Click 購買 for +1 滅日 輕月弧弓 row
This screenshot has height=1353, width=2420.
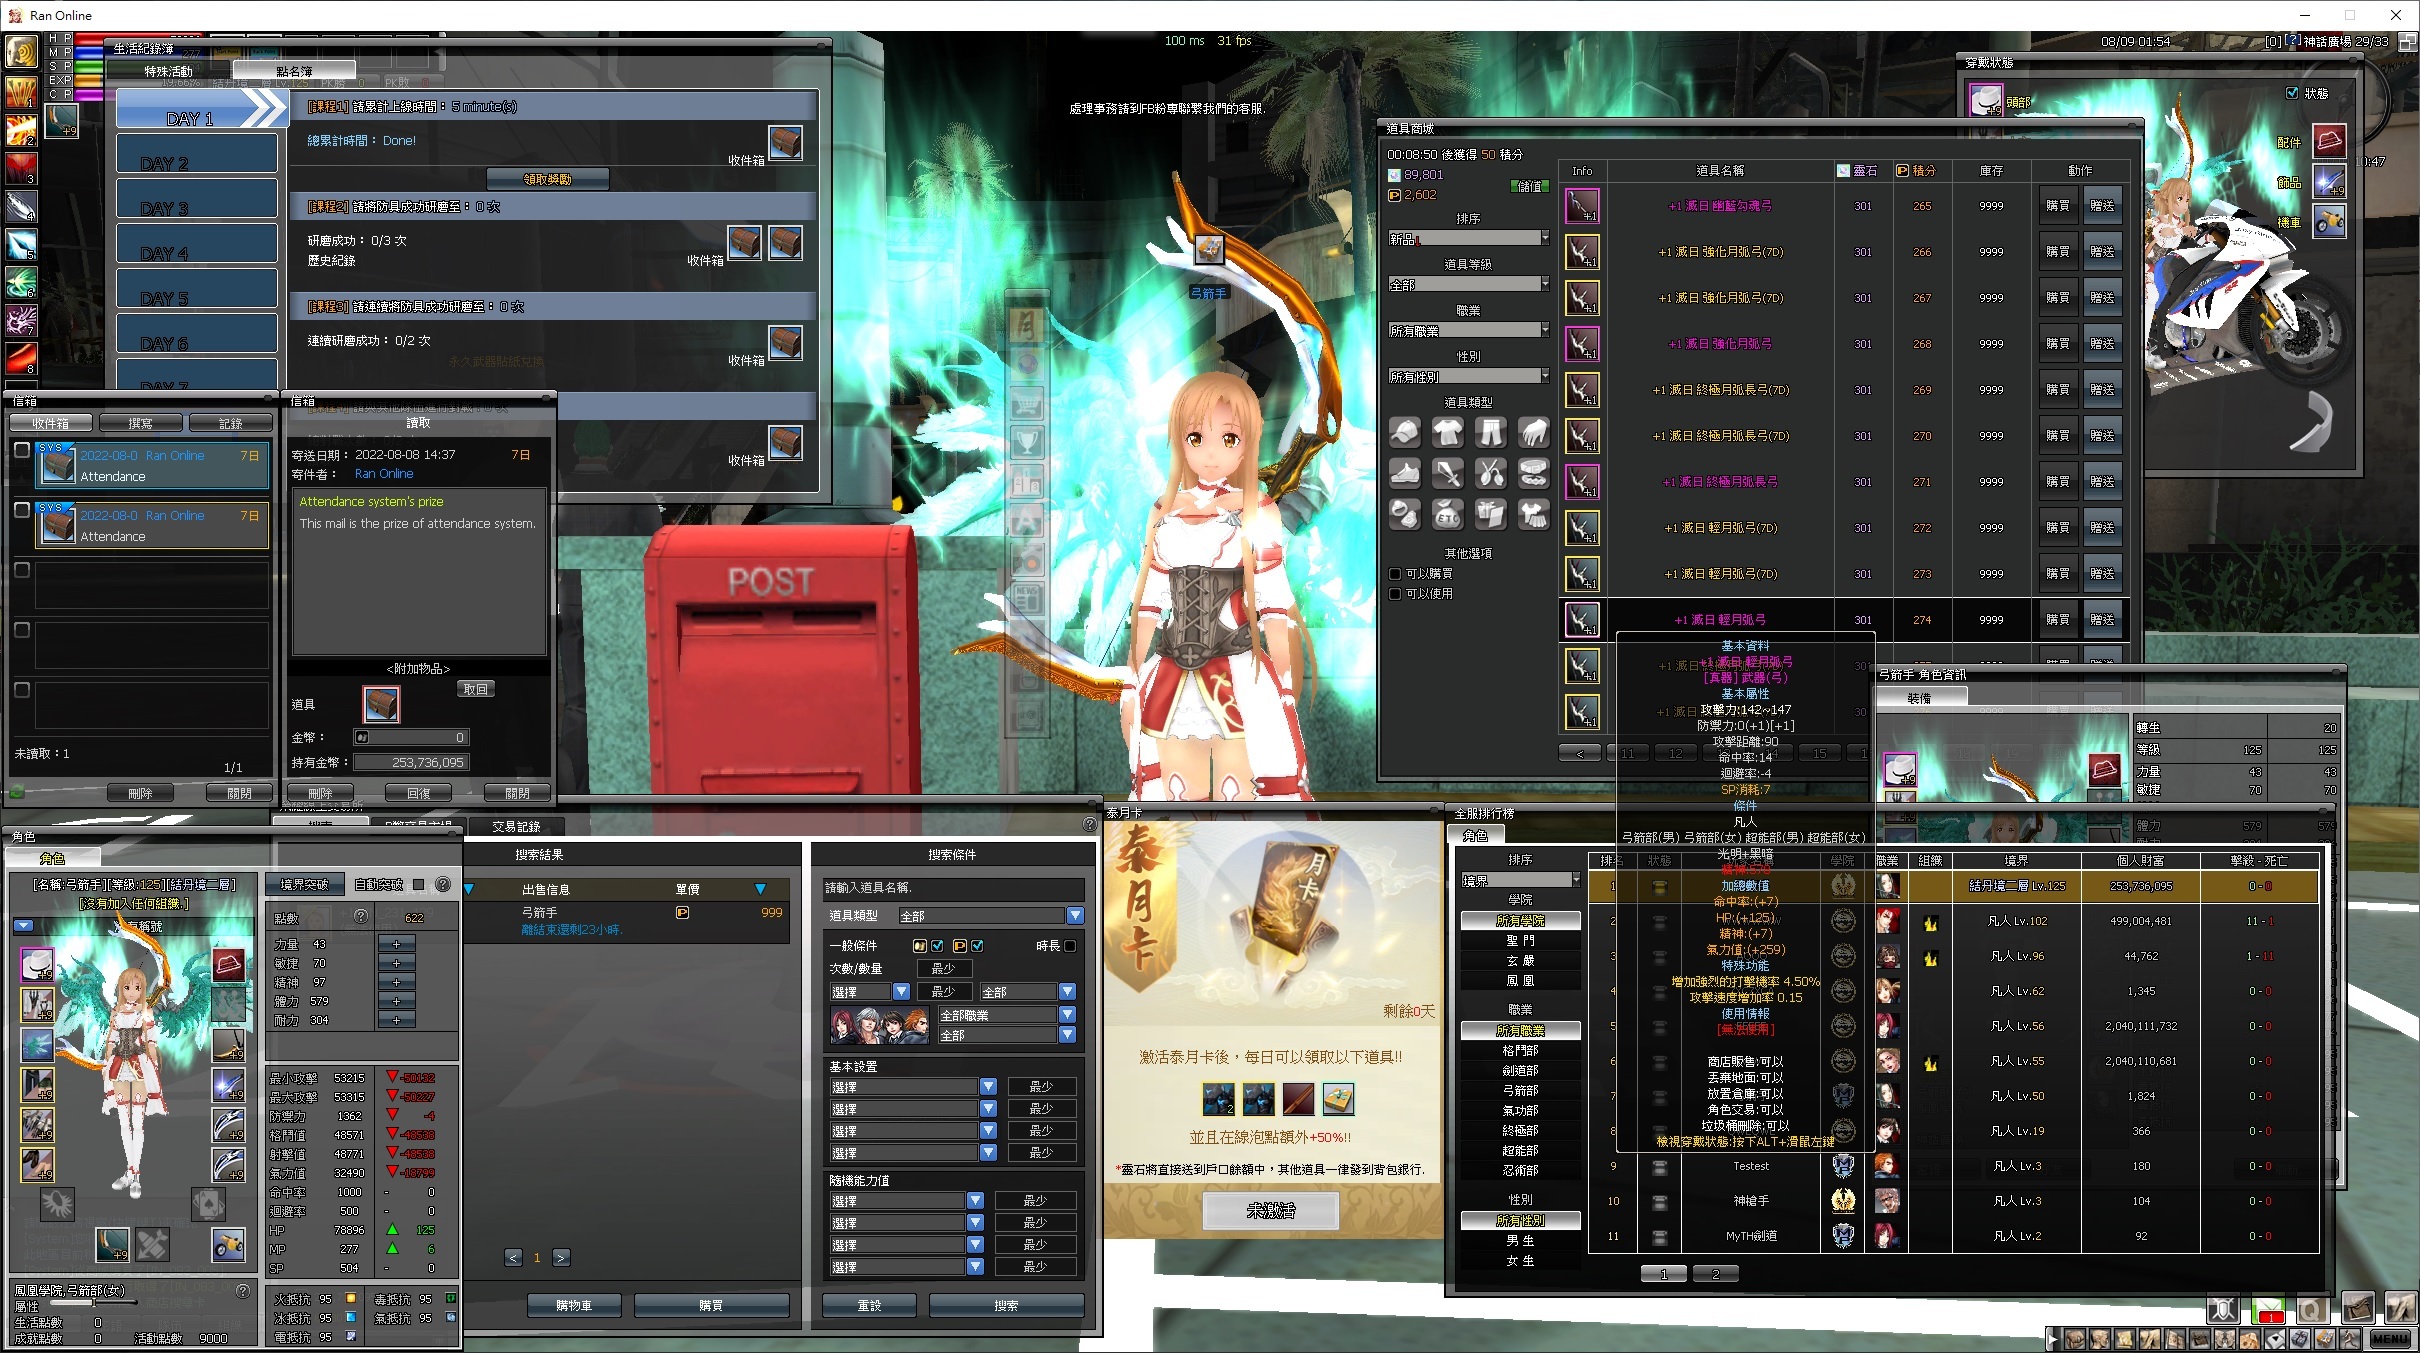pyautogui.click(x=2058, y=620)
